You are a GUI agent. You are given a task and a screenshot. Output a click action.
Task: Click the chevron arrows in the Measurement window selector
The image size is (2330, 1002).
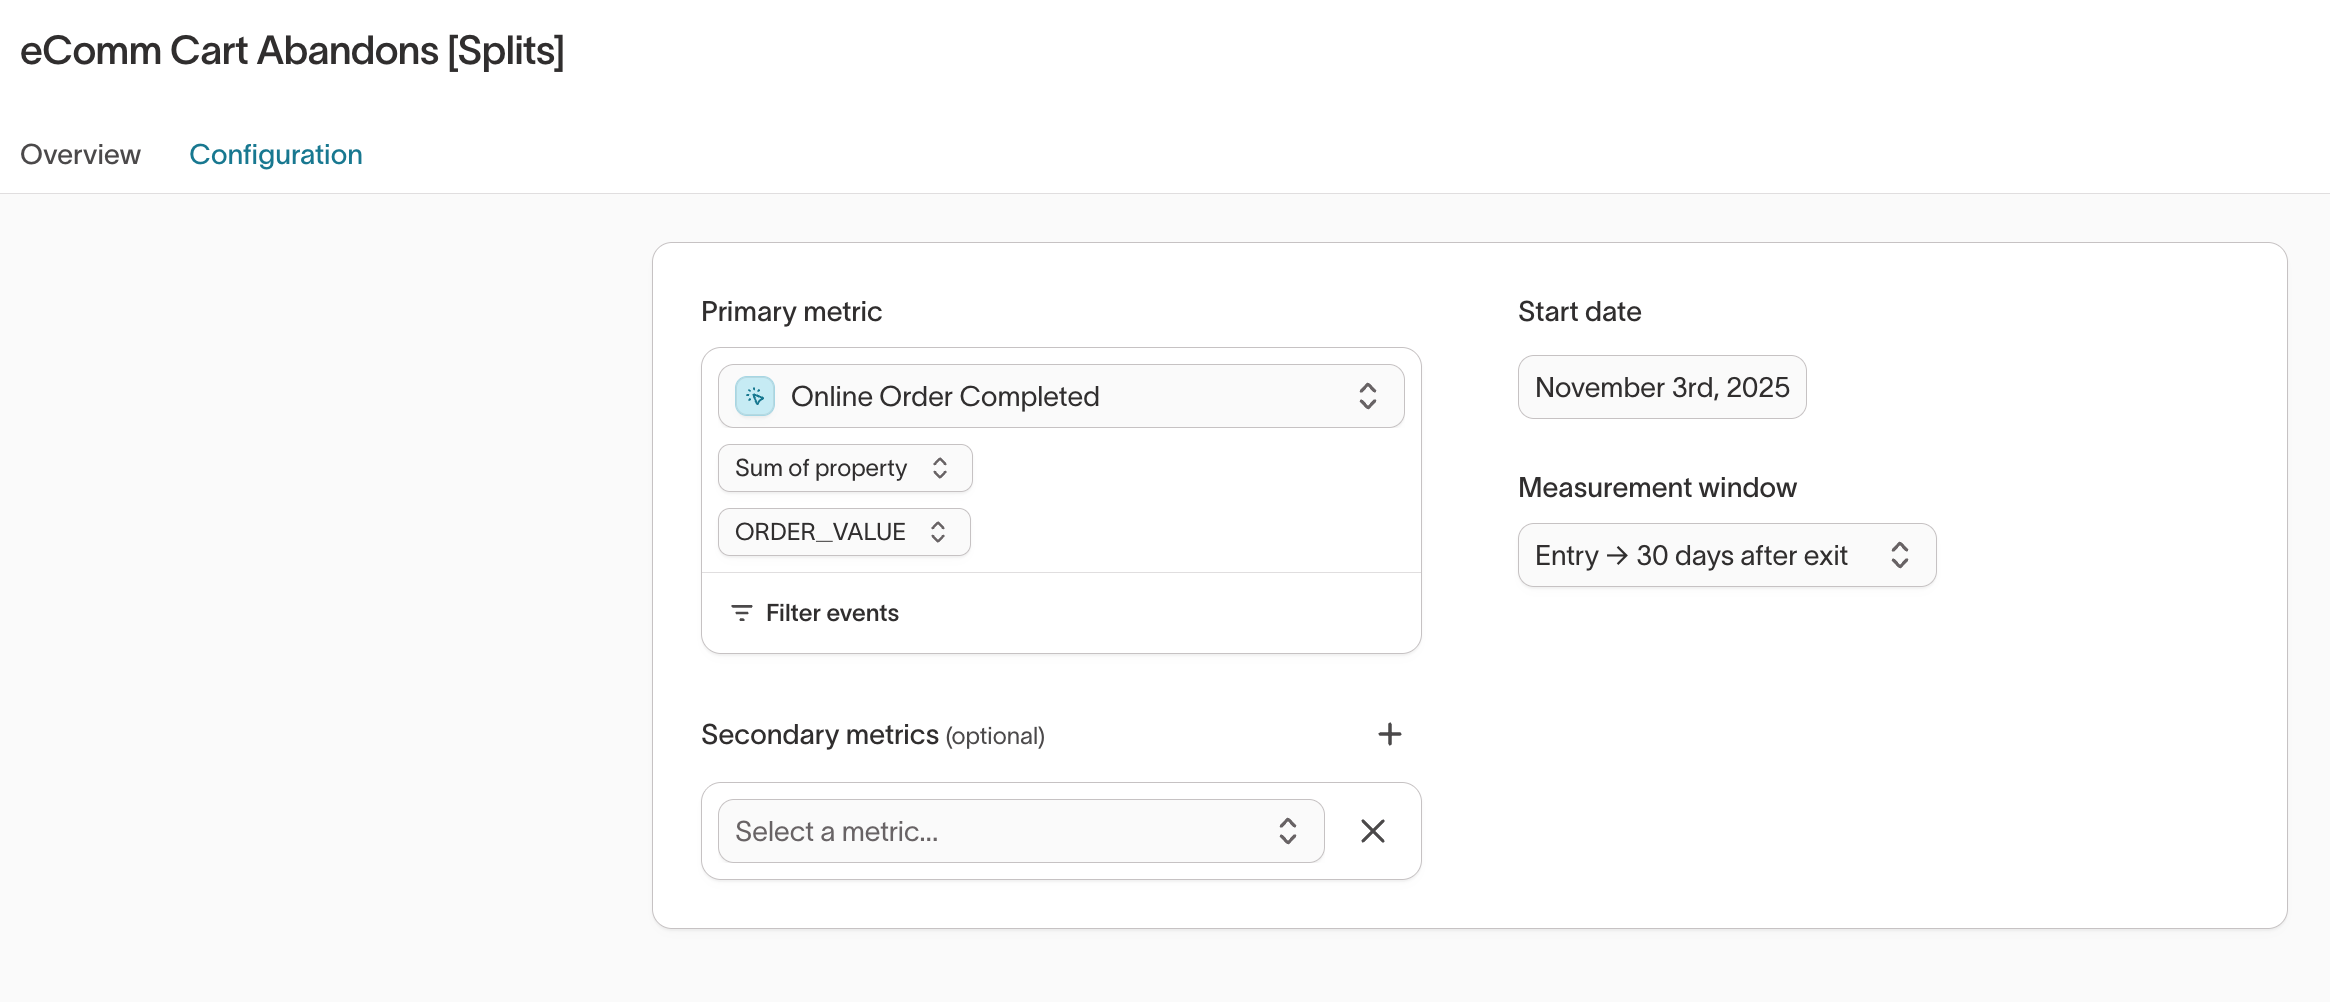[1899, 555]
